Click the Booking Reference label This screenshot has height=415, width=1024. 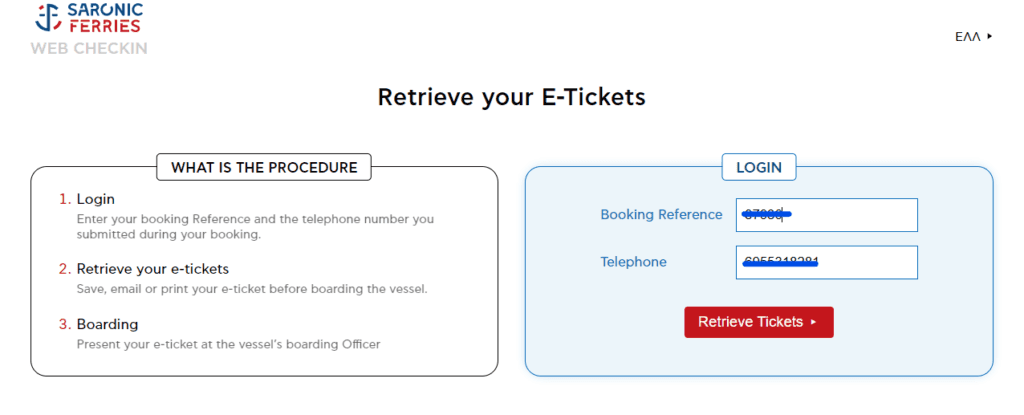[661, 215]
